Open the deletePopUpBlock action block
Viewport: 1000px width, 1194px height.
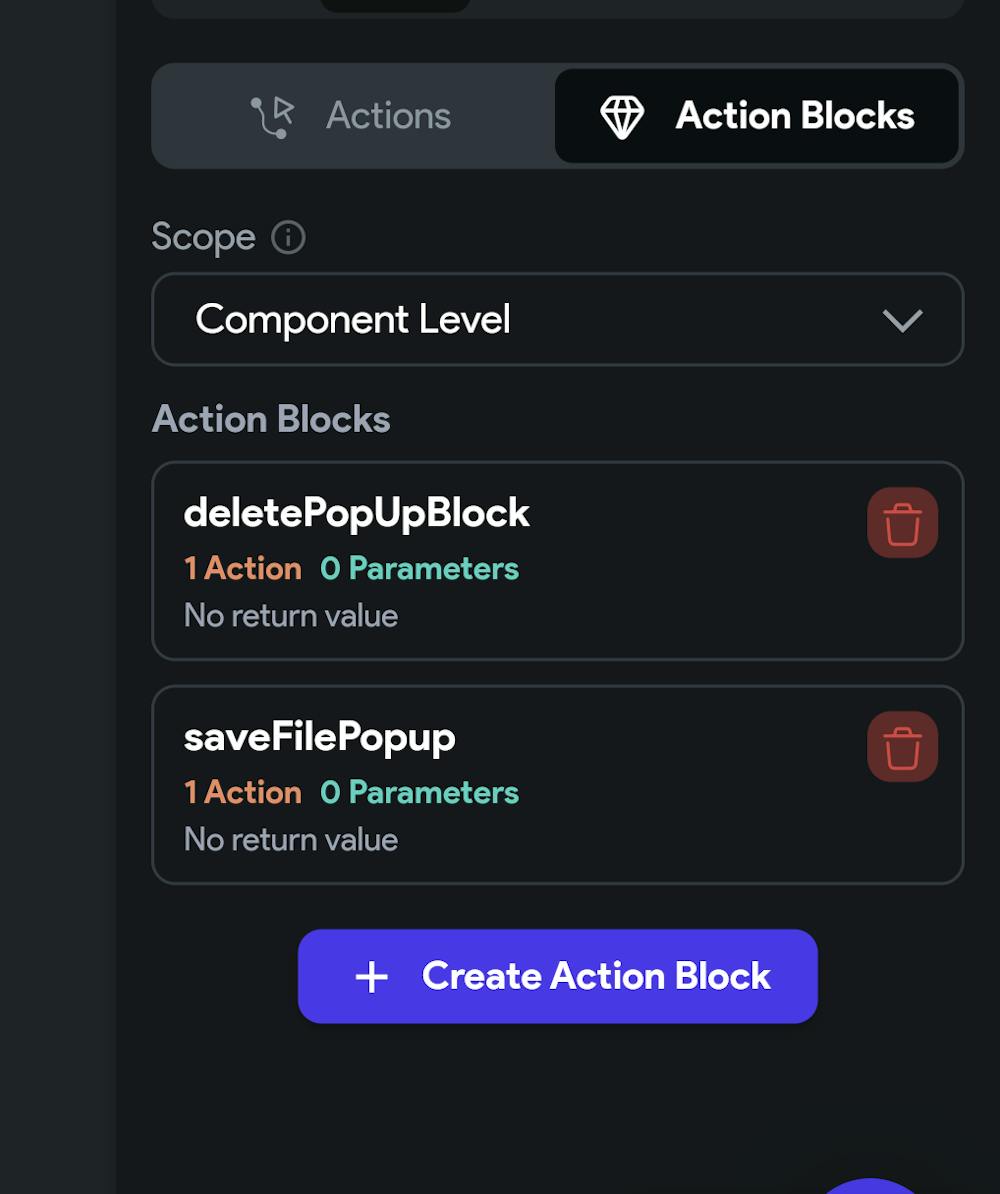click(356, 514)
